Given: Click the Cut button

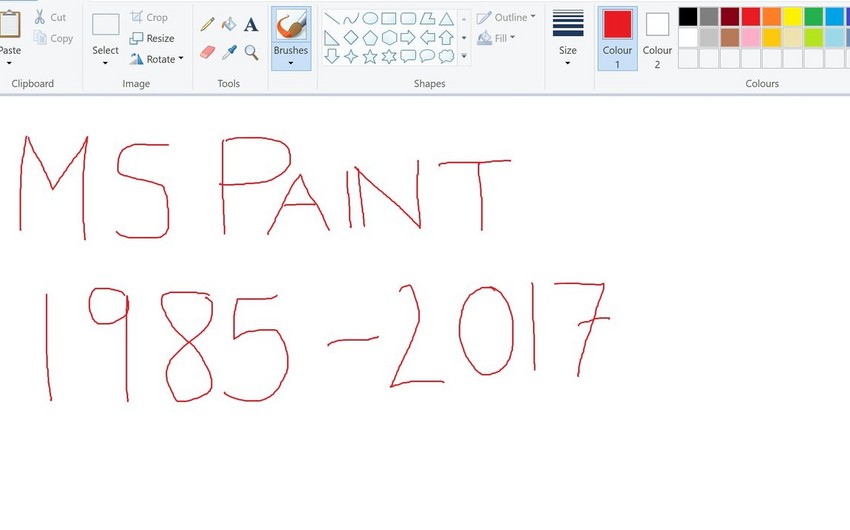Looking at the screenshot, I should point(50,17).
